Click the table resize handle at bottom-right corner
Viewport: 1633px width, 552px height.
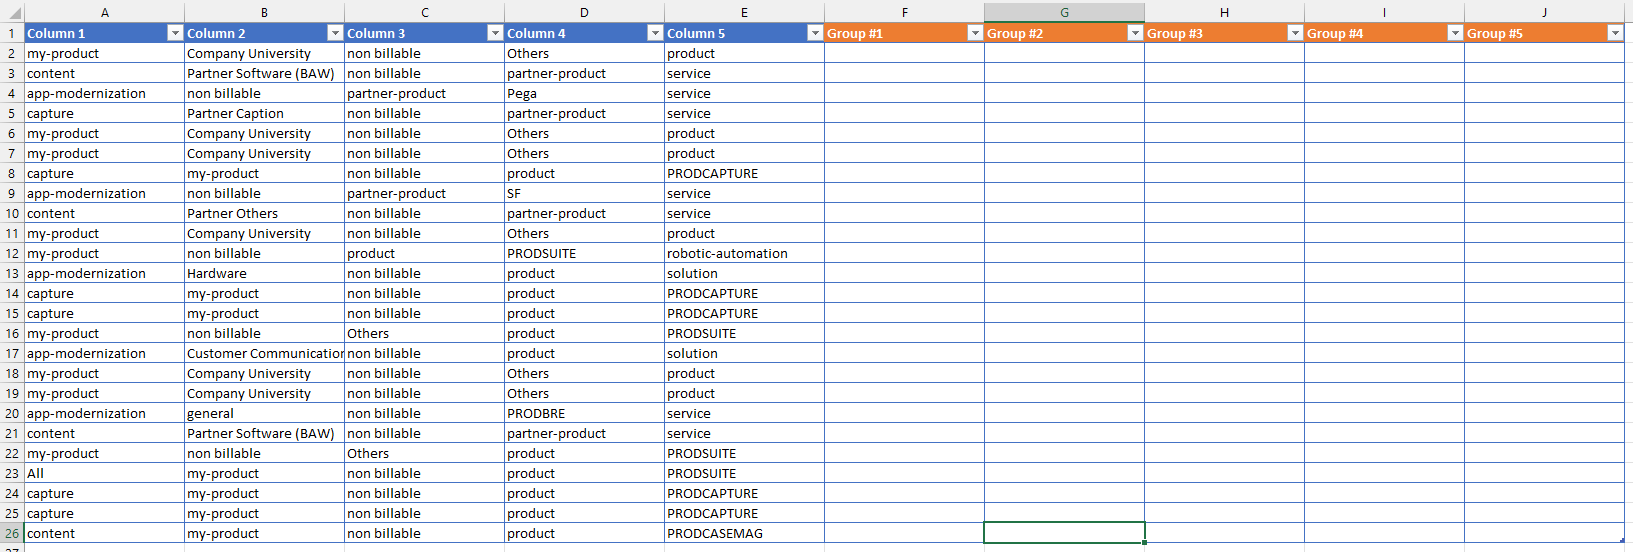(x=1622, y=540)
